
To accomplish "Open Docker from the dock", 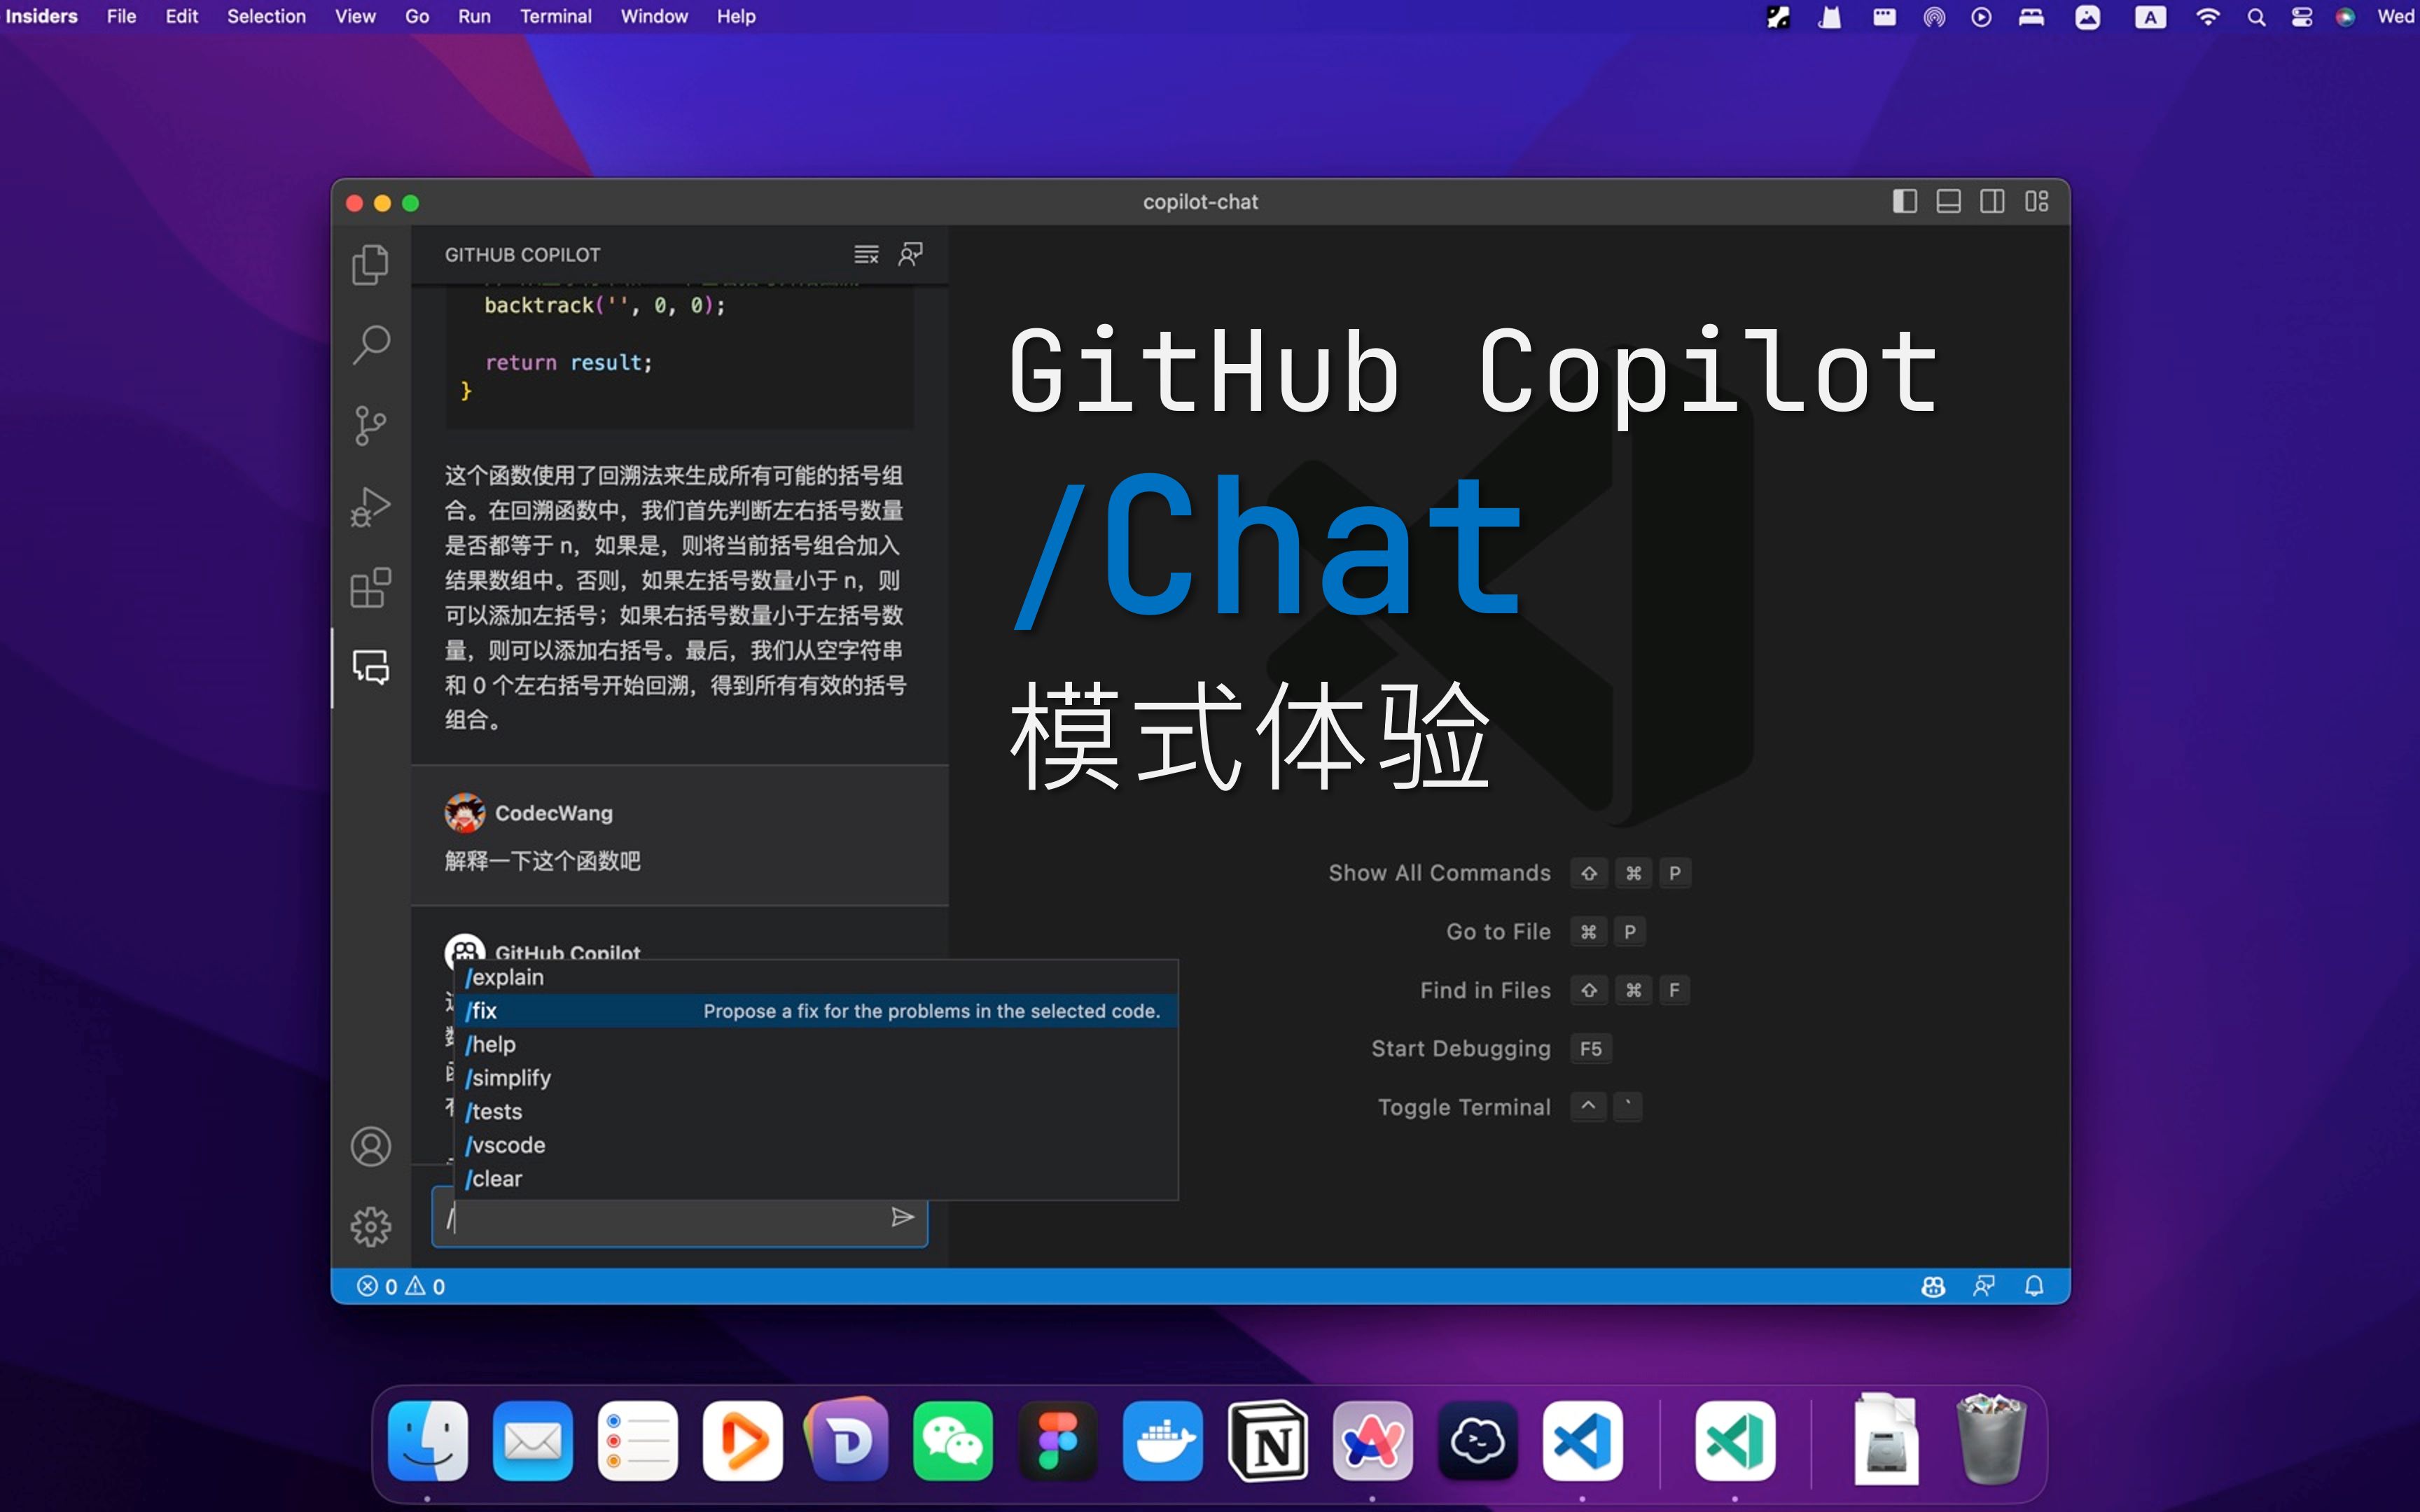I will 1163,1441.
